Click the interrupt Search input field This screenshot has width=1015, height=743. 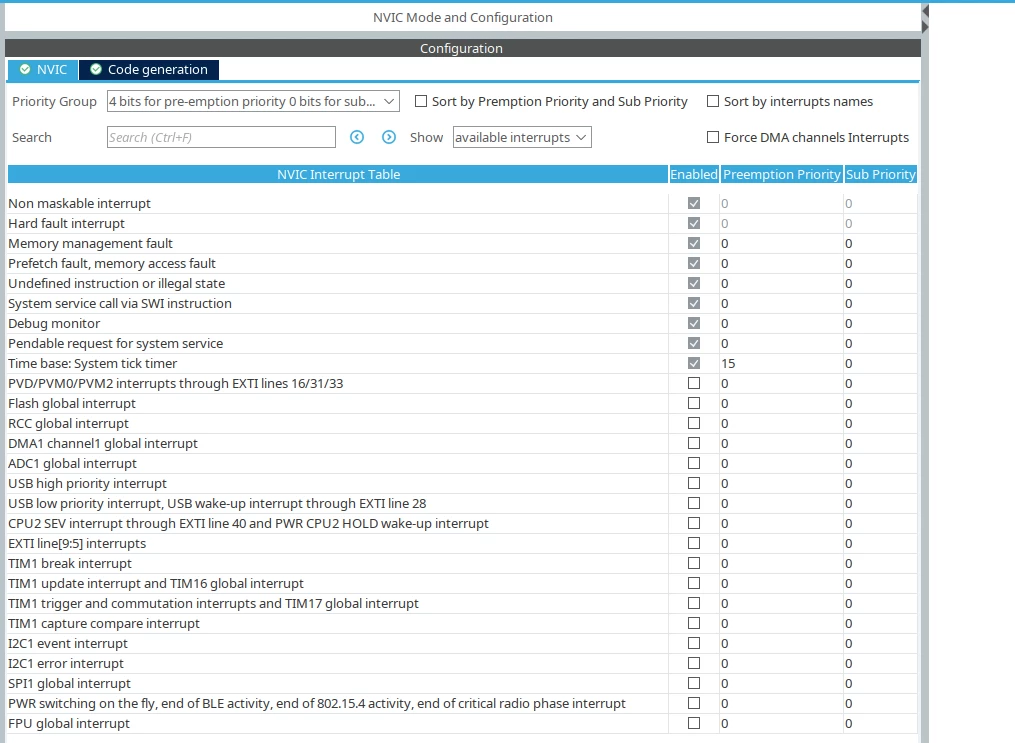click(x=221, y=137)
